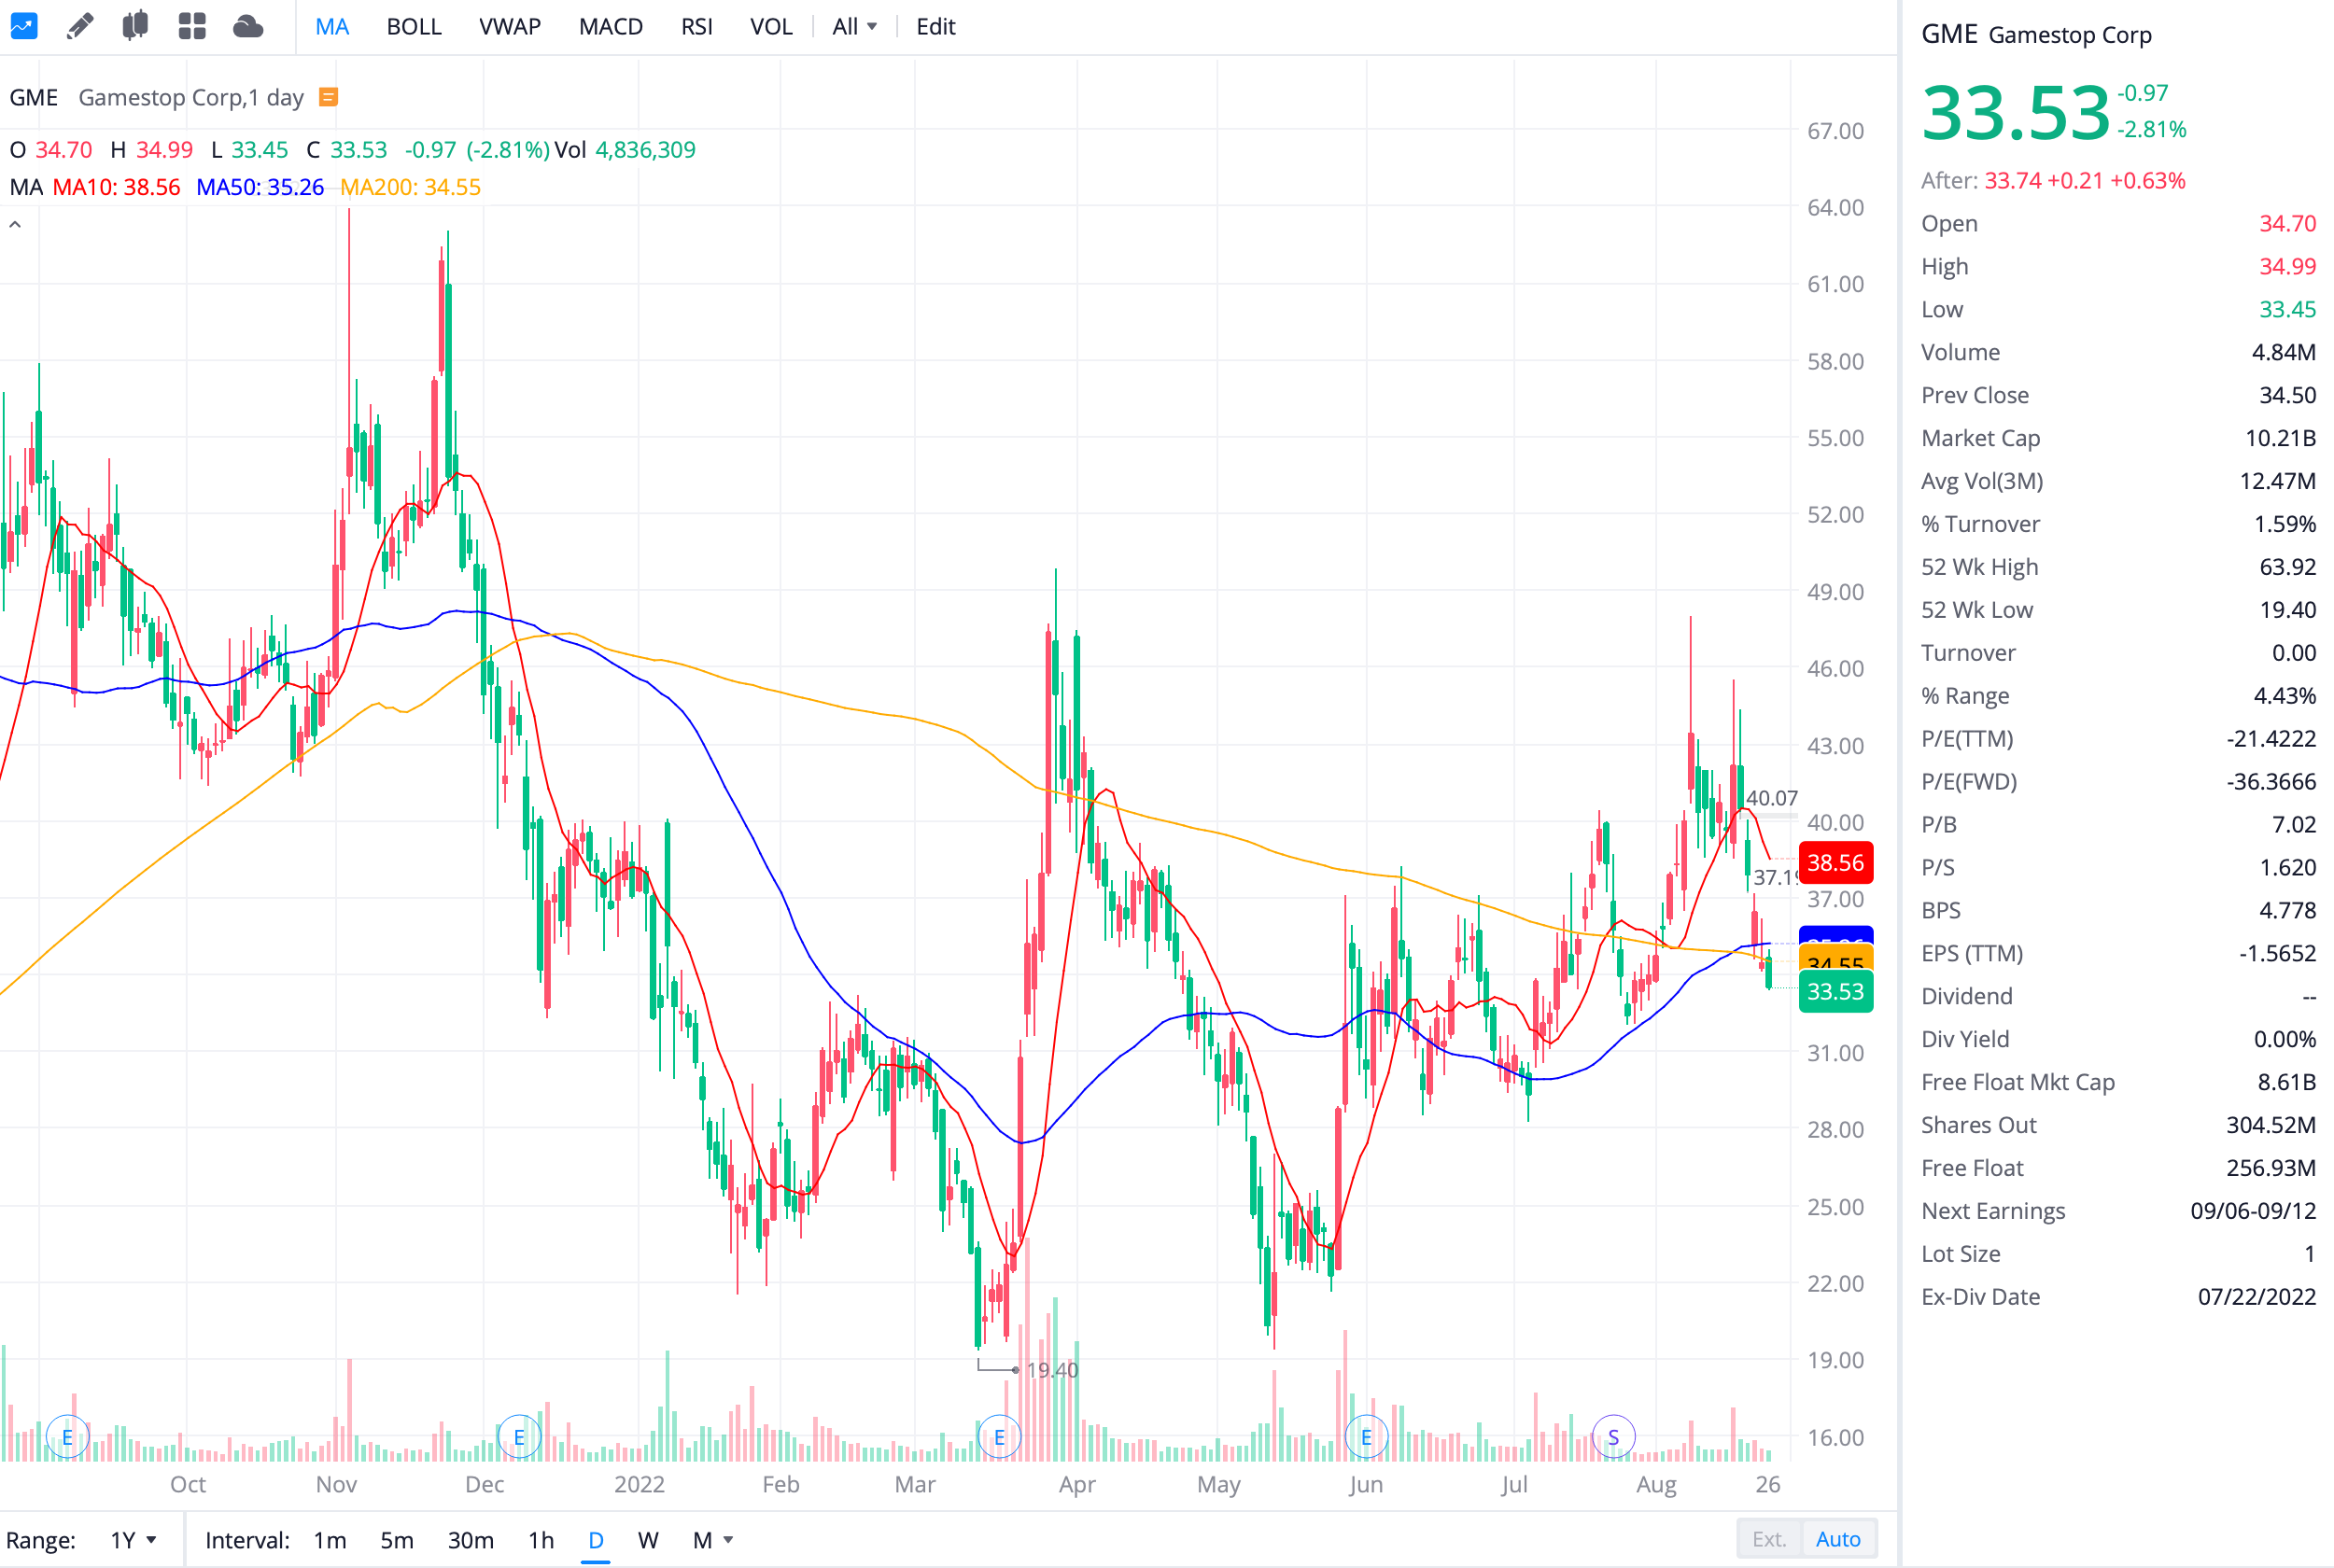Expand the 1Y range dropdown

[133, 1540]
